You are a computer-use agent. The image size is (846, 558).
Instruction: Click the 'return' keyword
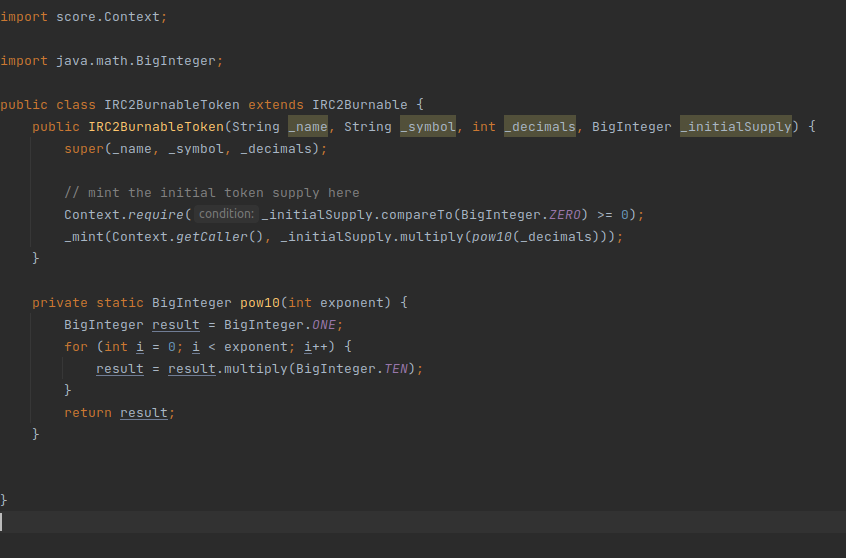pyautogui.click(x=88, y=412)
